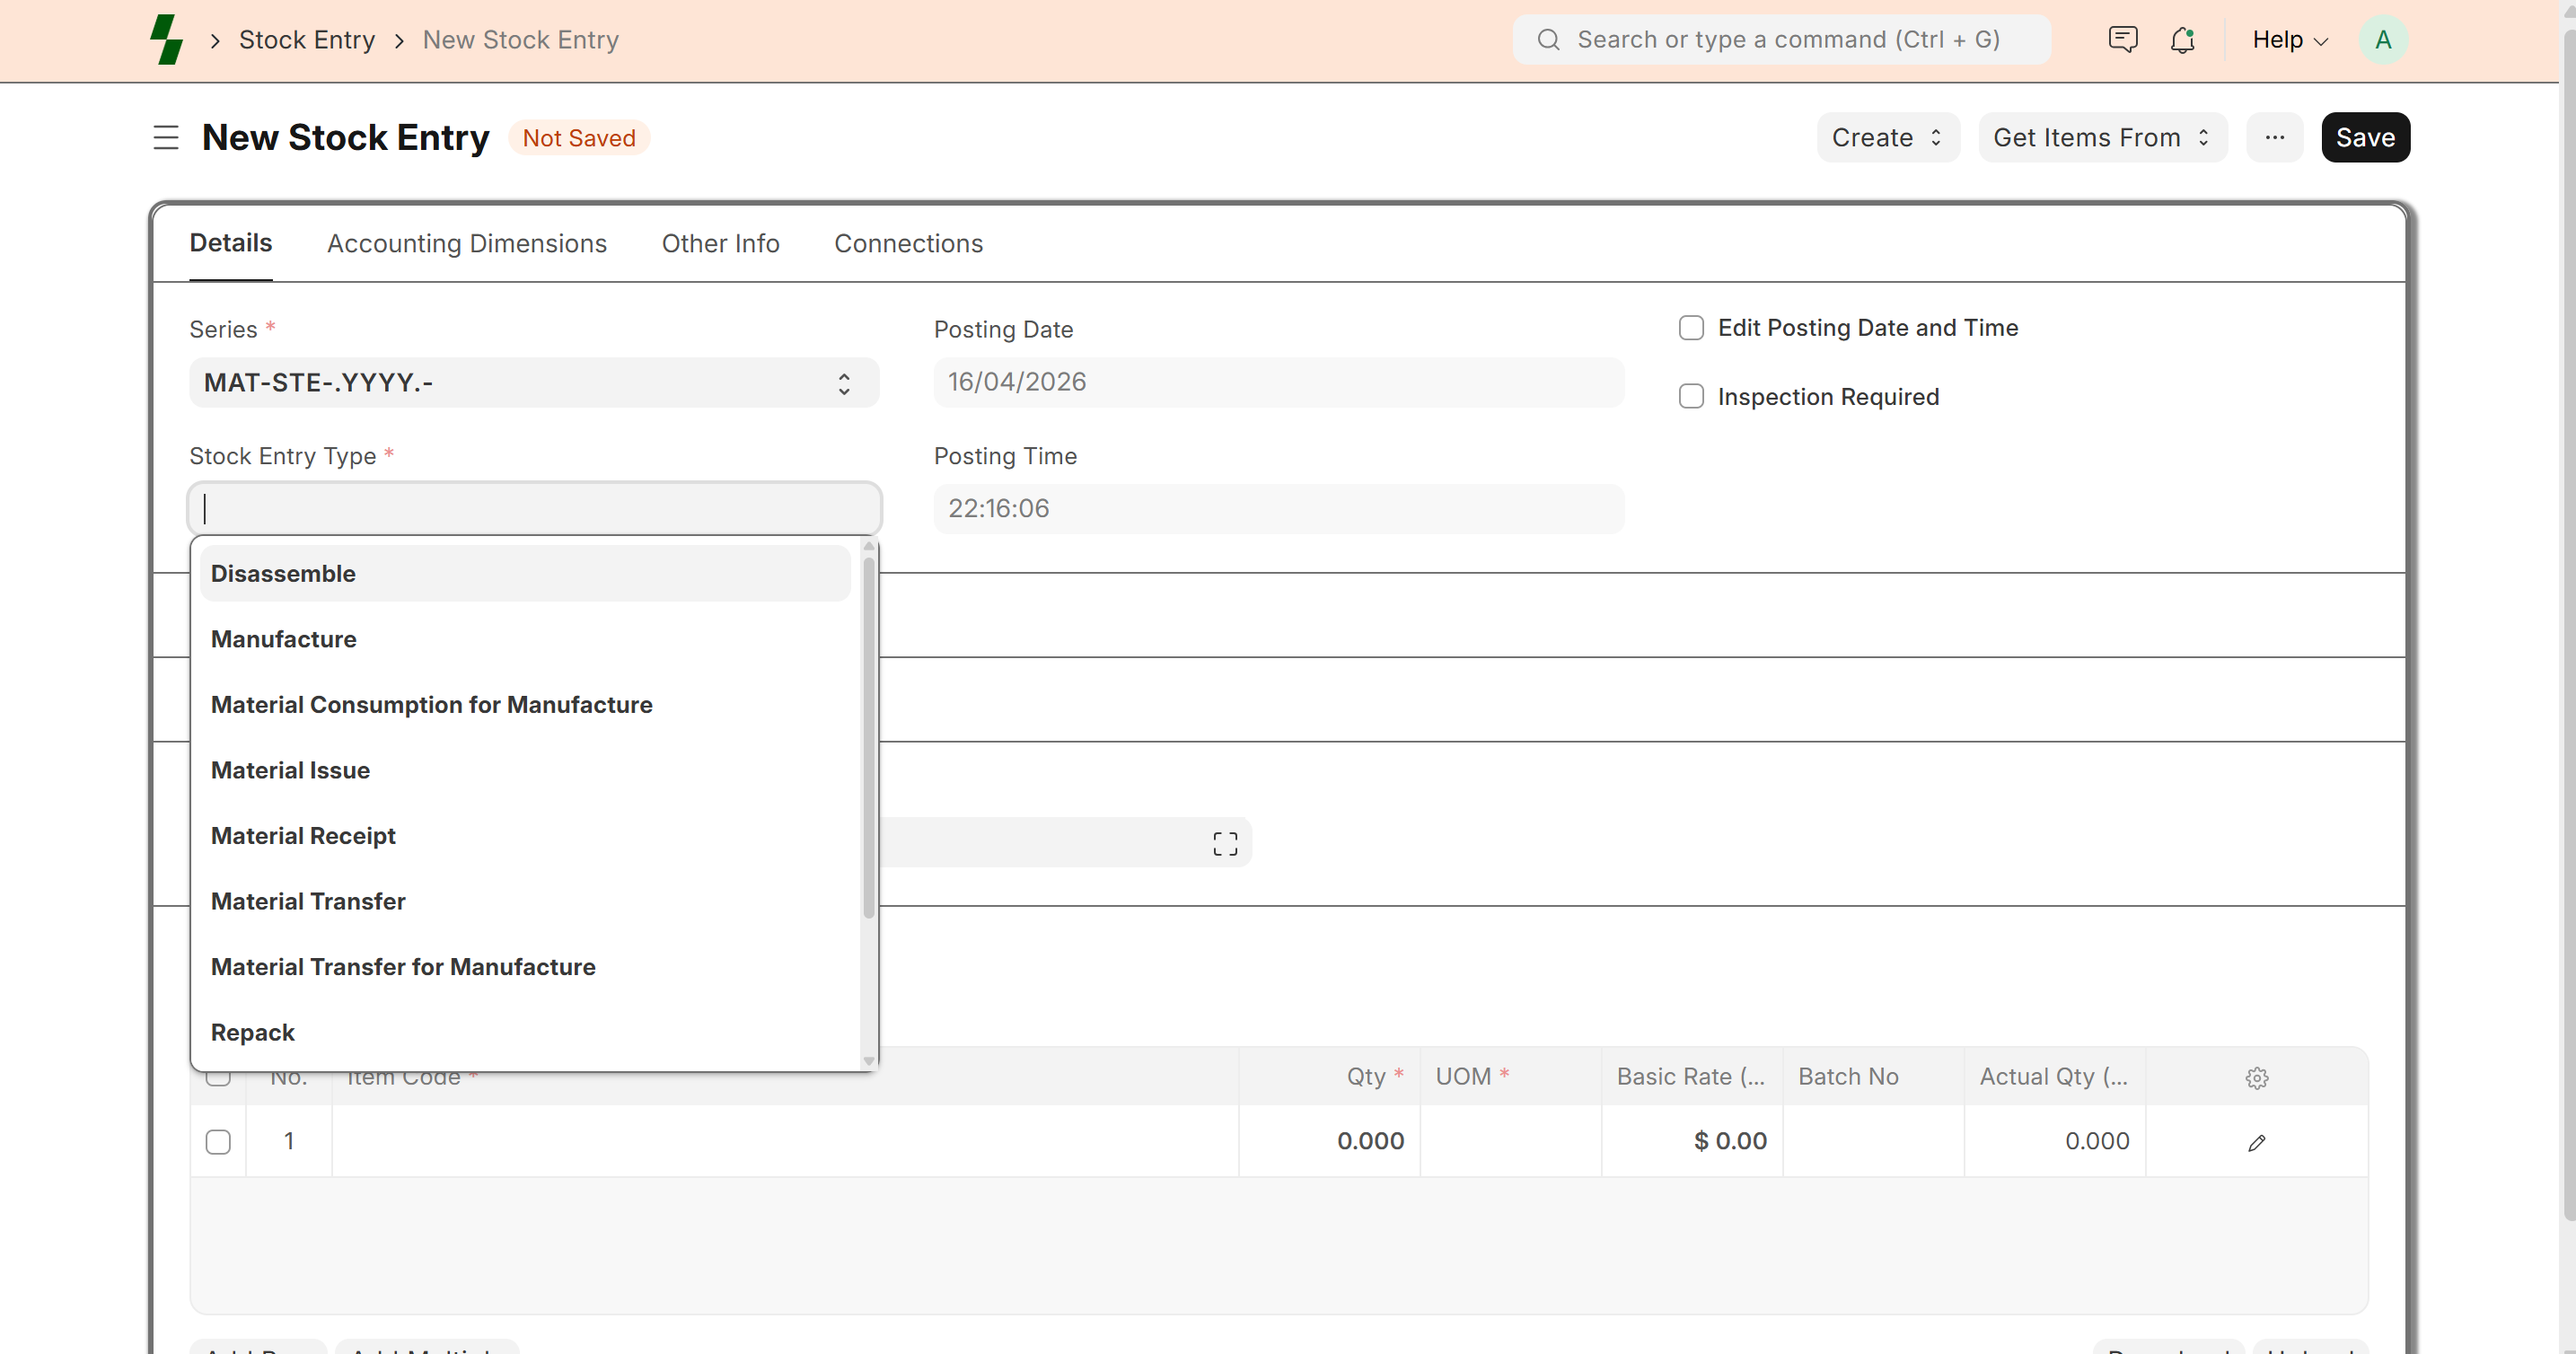
Task: Click the table settings gear icon
Action: [x=2256, y=1078]
